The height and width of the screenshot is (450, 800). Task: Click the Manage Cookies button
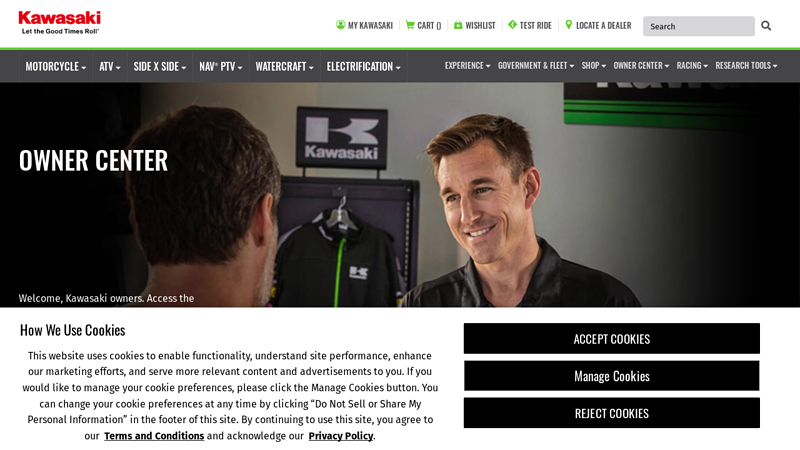tap(612, 376)
